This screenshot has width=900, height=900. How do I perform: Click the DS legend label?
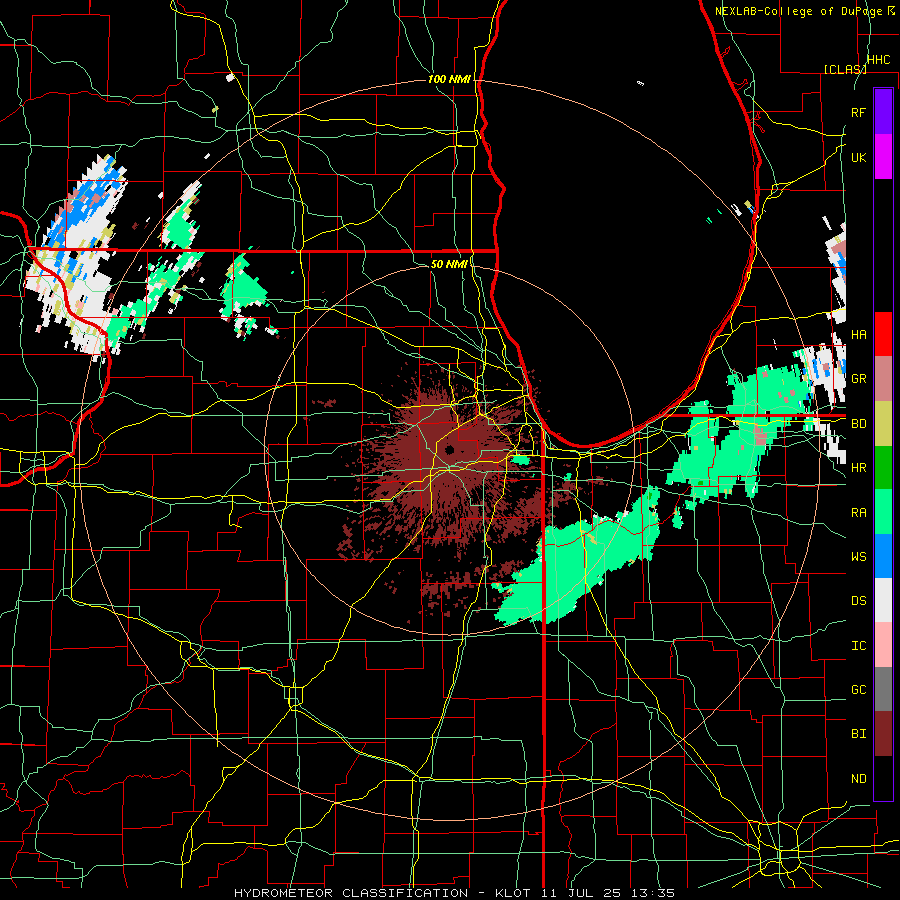click(858, 601)
